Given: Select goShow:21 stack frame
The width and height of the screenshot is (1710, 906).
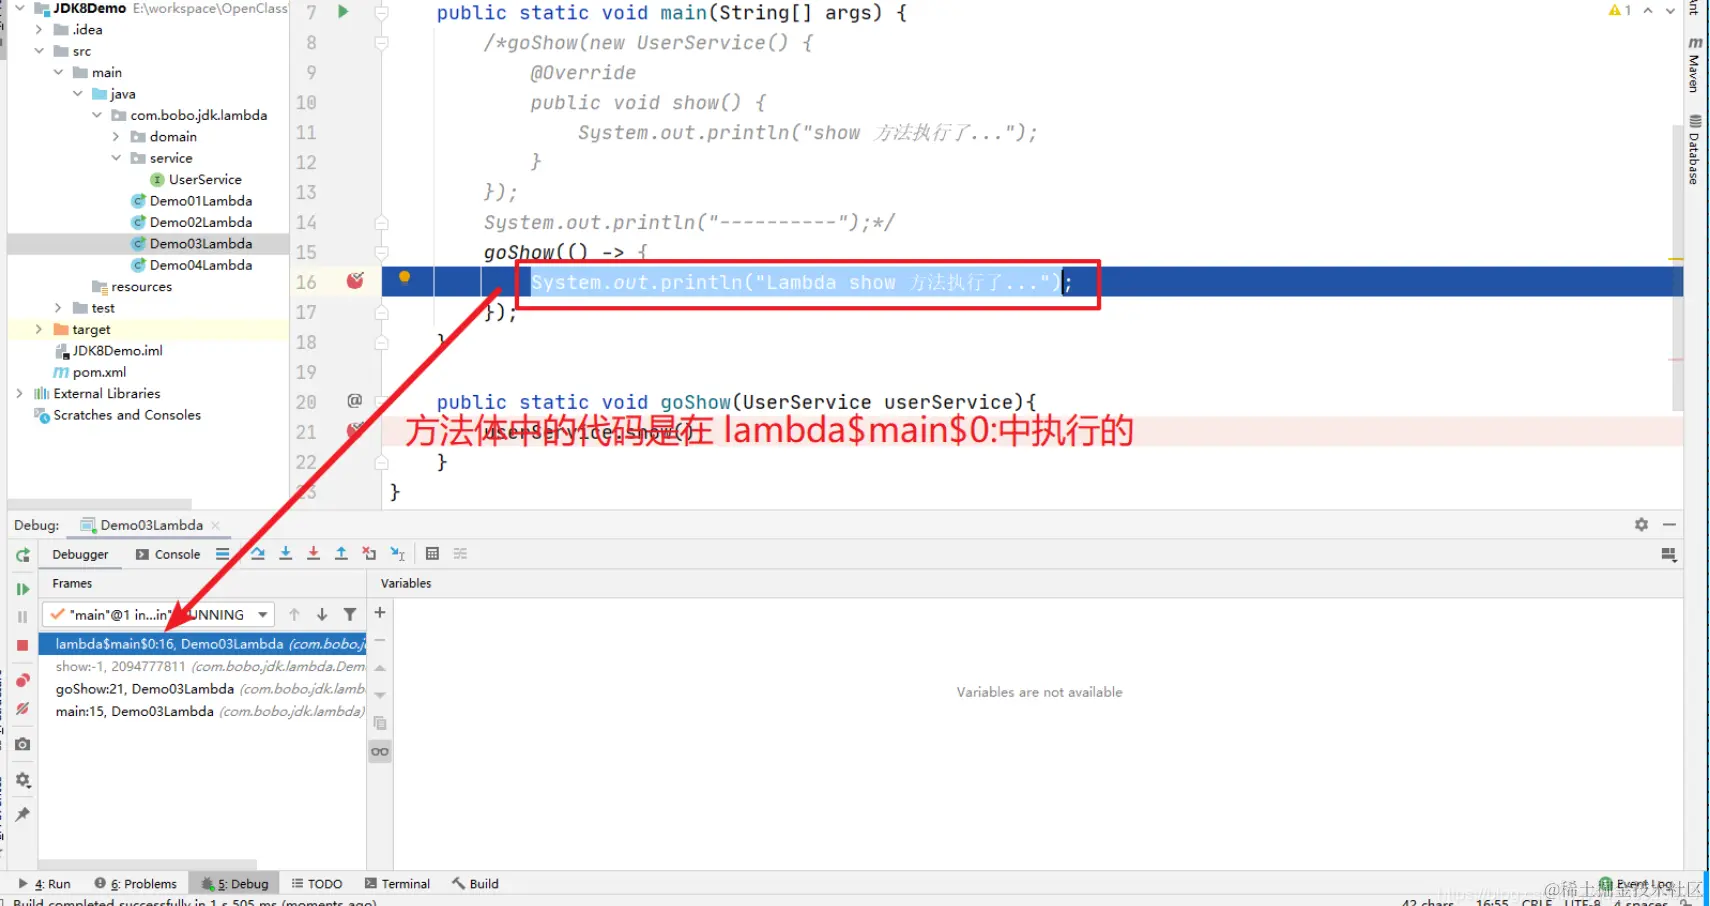Looking at the screenshot, I should point(202,689).
